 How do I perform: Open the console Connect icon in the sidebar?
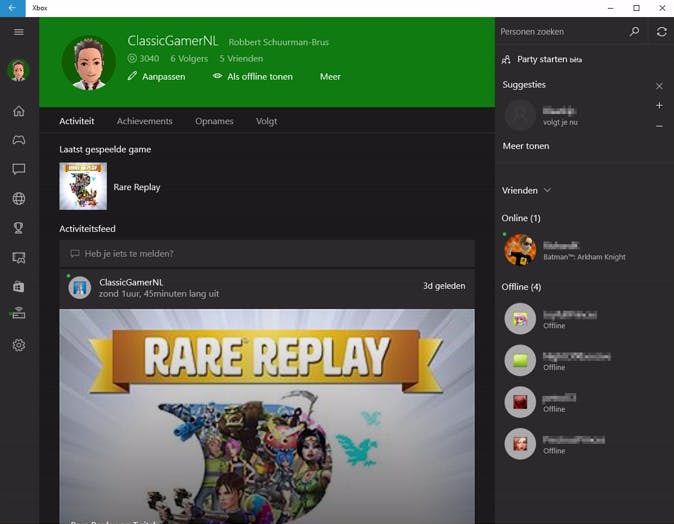(18, 313)
